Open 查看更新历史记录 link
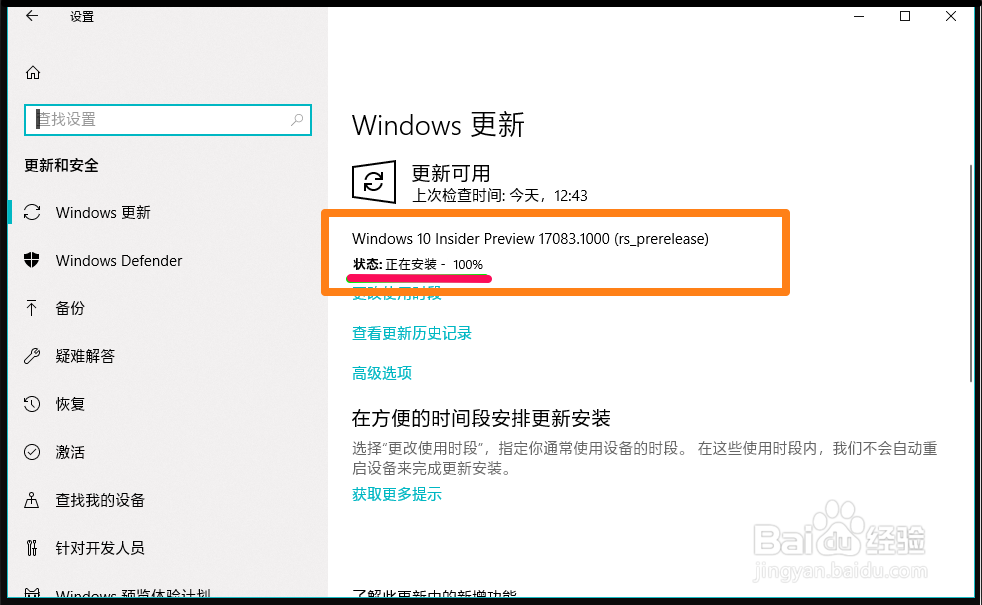This screenshot has height=605, width=982. pyautogui.click(x=411, y=333)
